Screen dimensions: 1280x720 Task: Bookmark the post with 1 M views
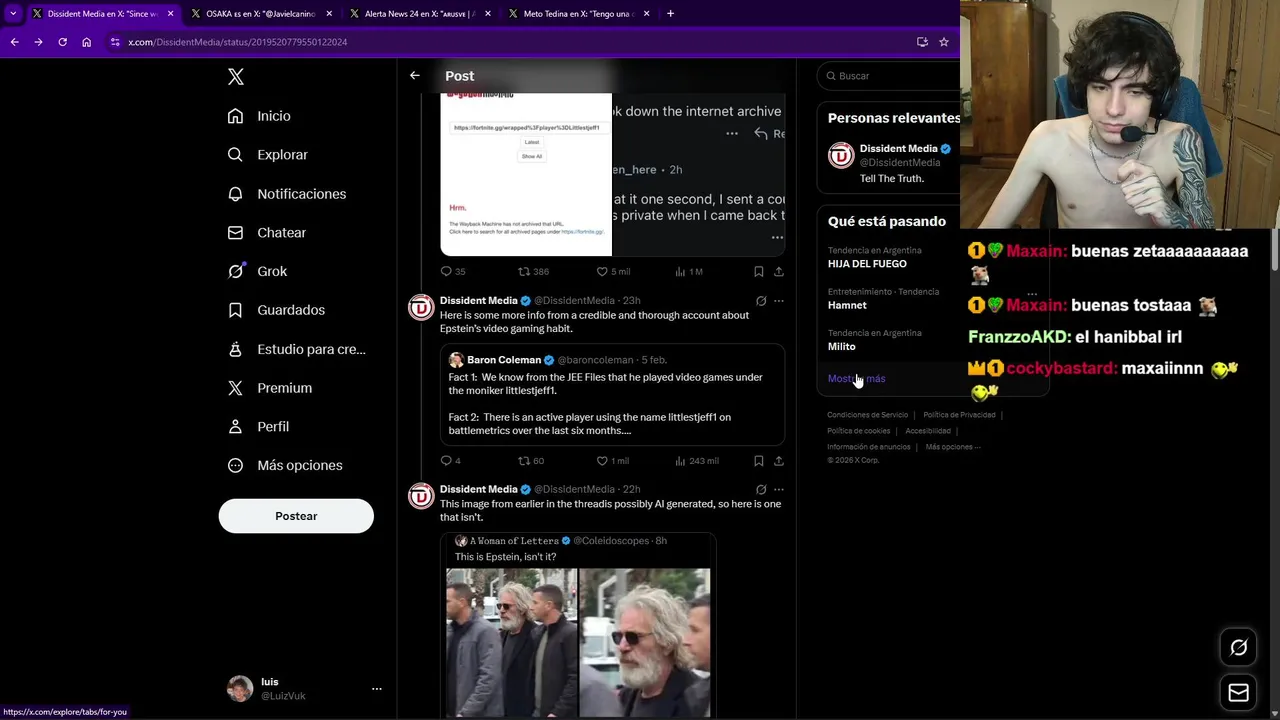758,271
